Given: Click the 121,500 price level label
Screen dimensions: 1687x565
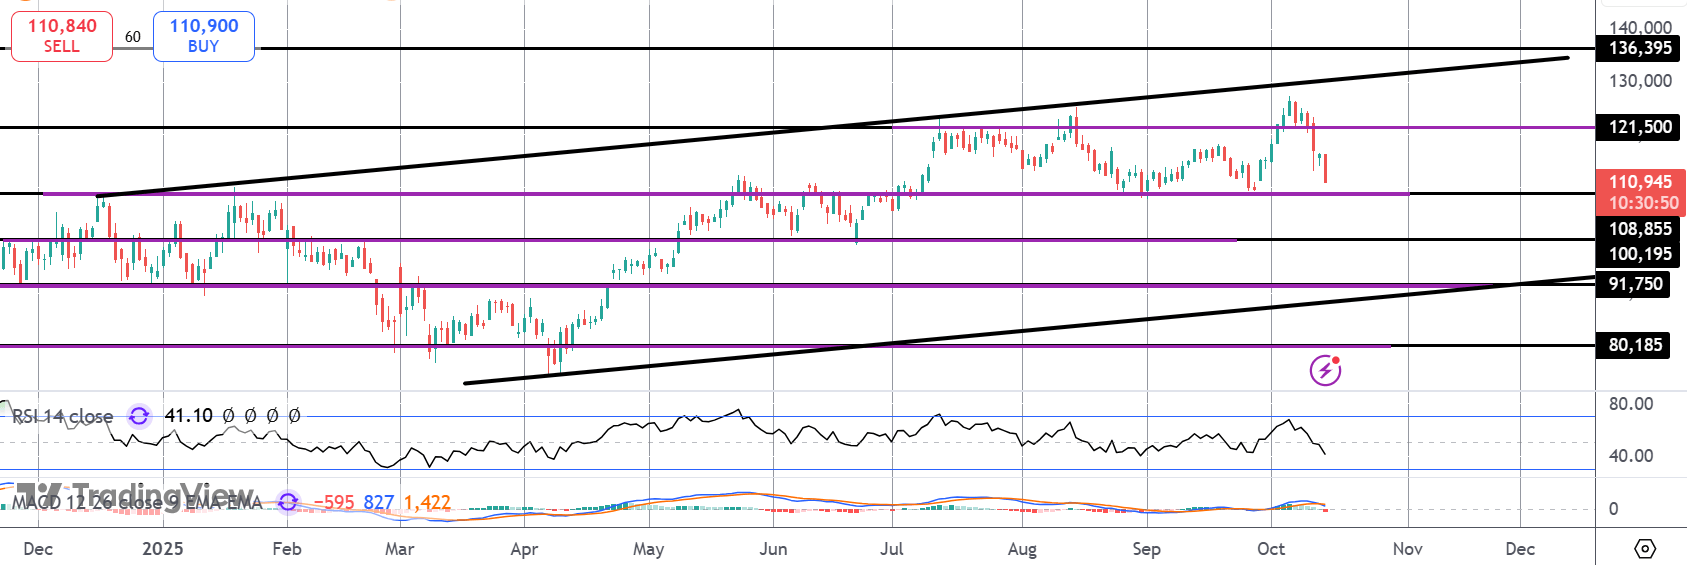Looking at the screenshot, I should click(x=1639, y=127).
